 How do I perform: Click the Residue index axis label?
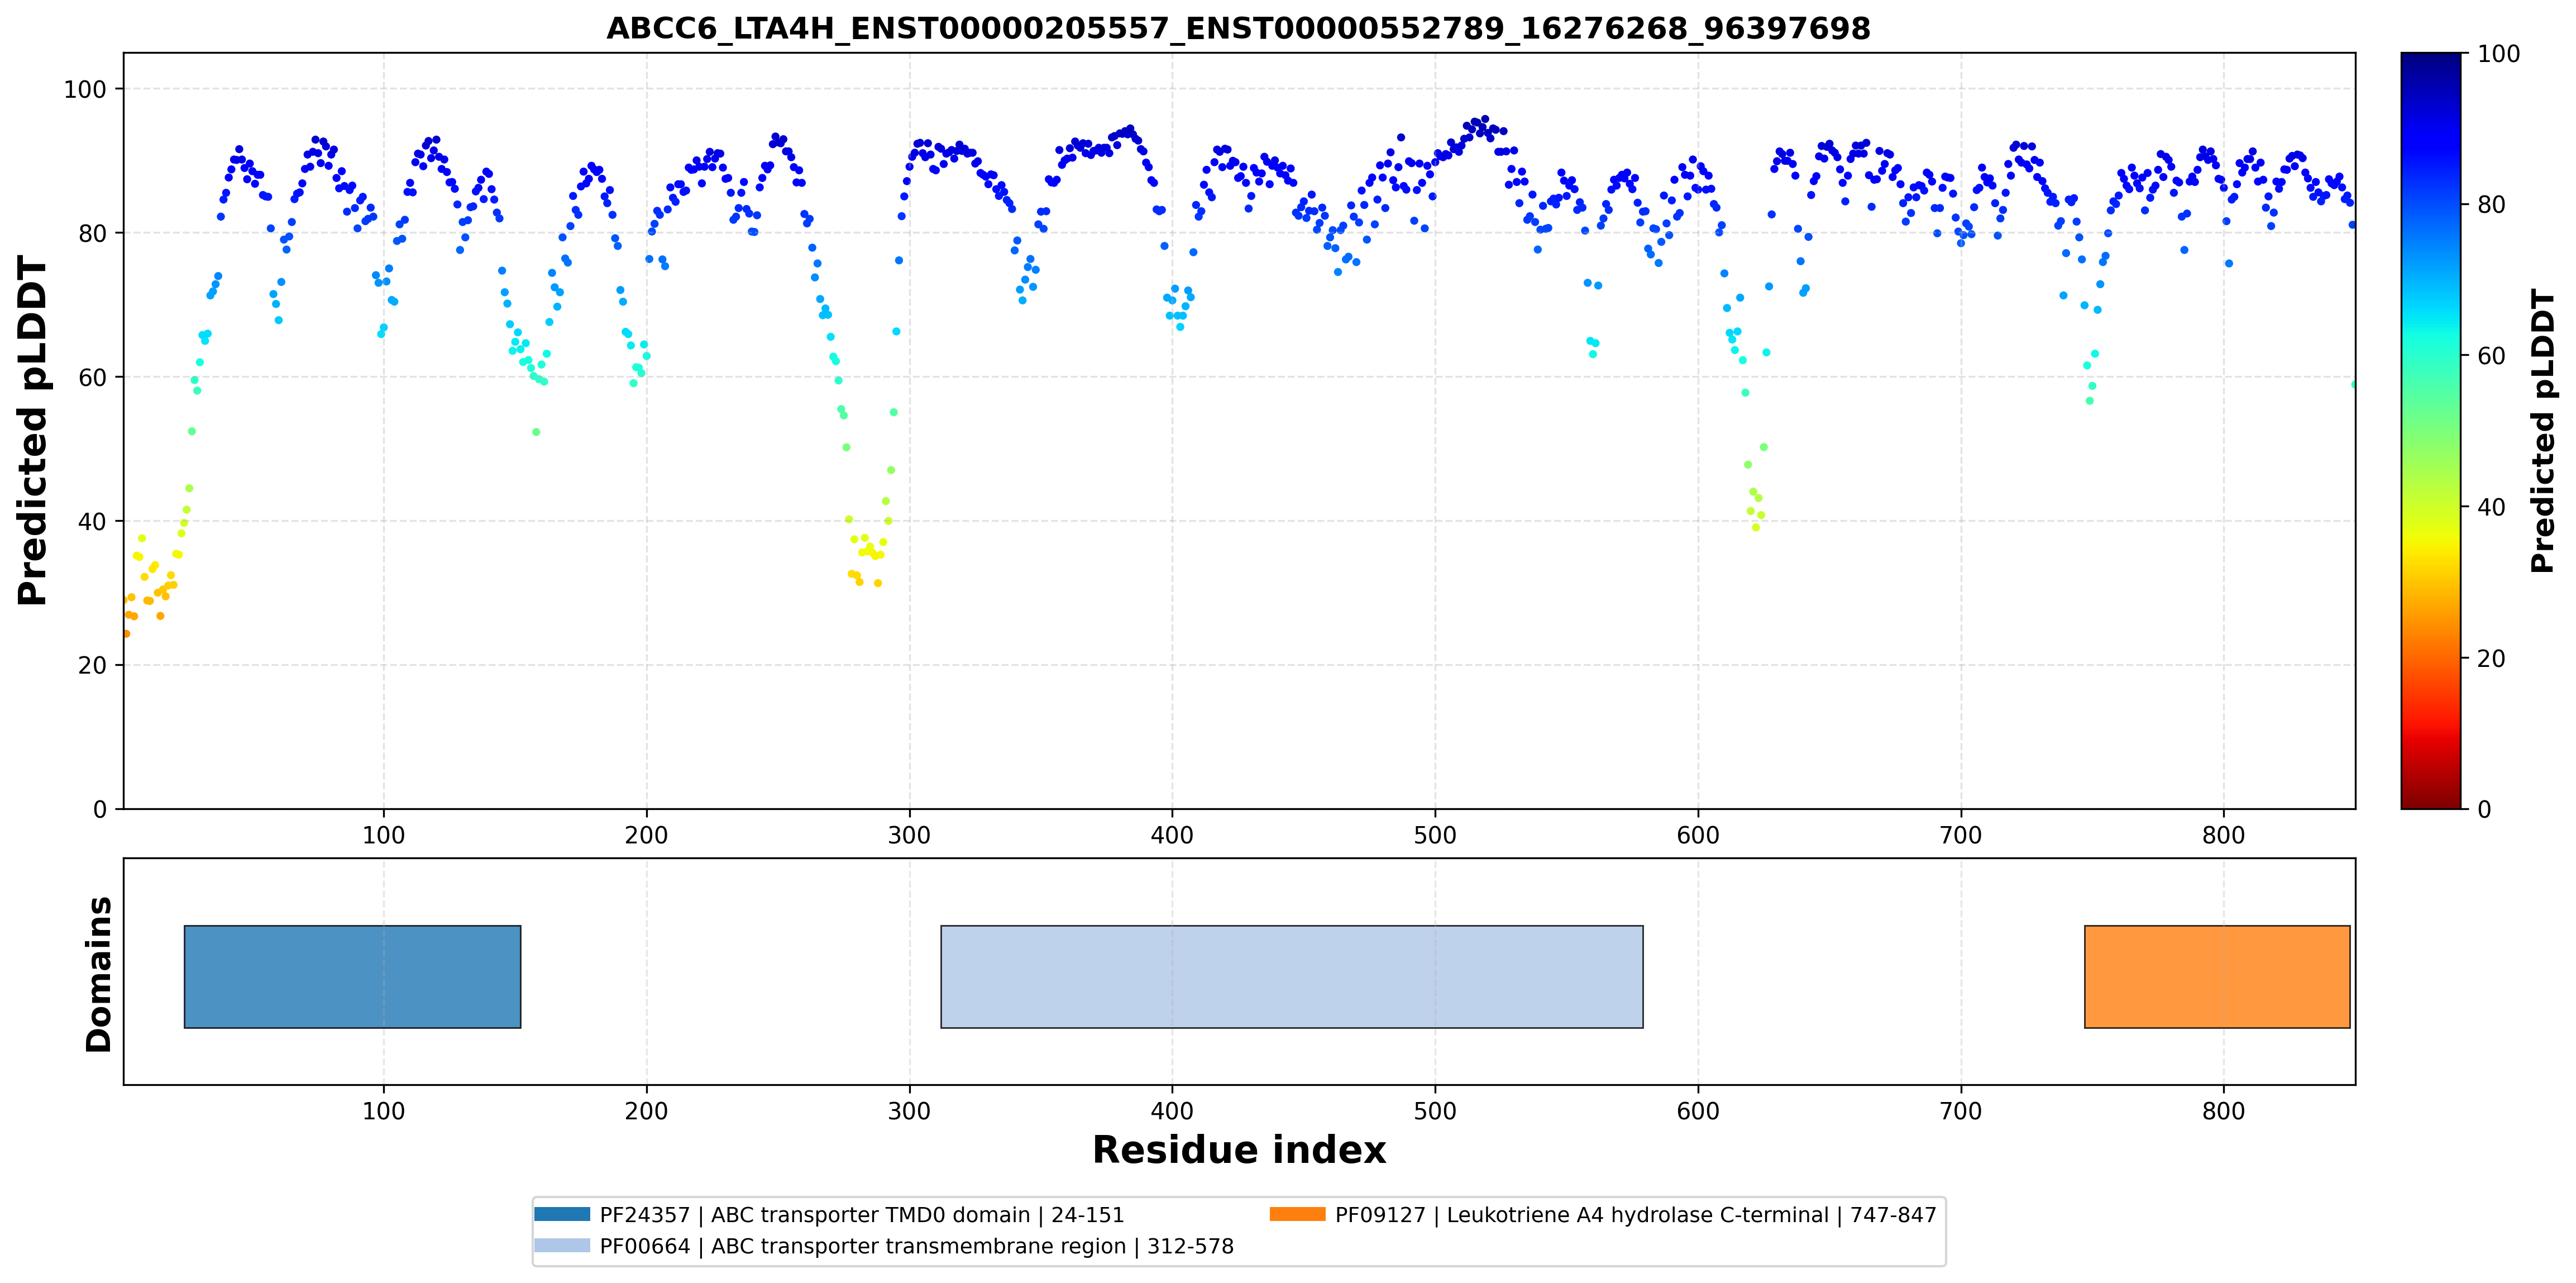1239,1149
